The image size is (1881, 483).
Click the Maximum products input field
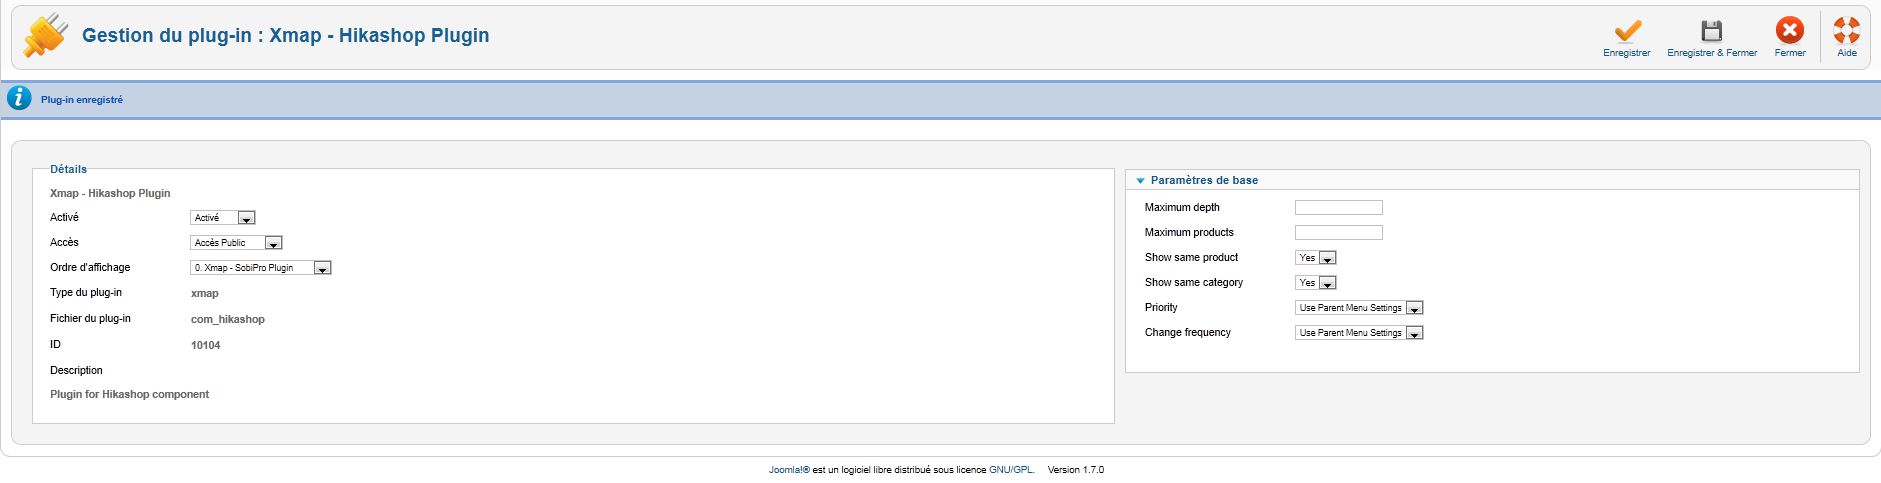click(1339, 233)
